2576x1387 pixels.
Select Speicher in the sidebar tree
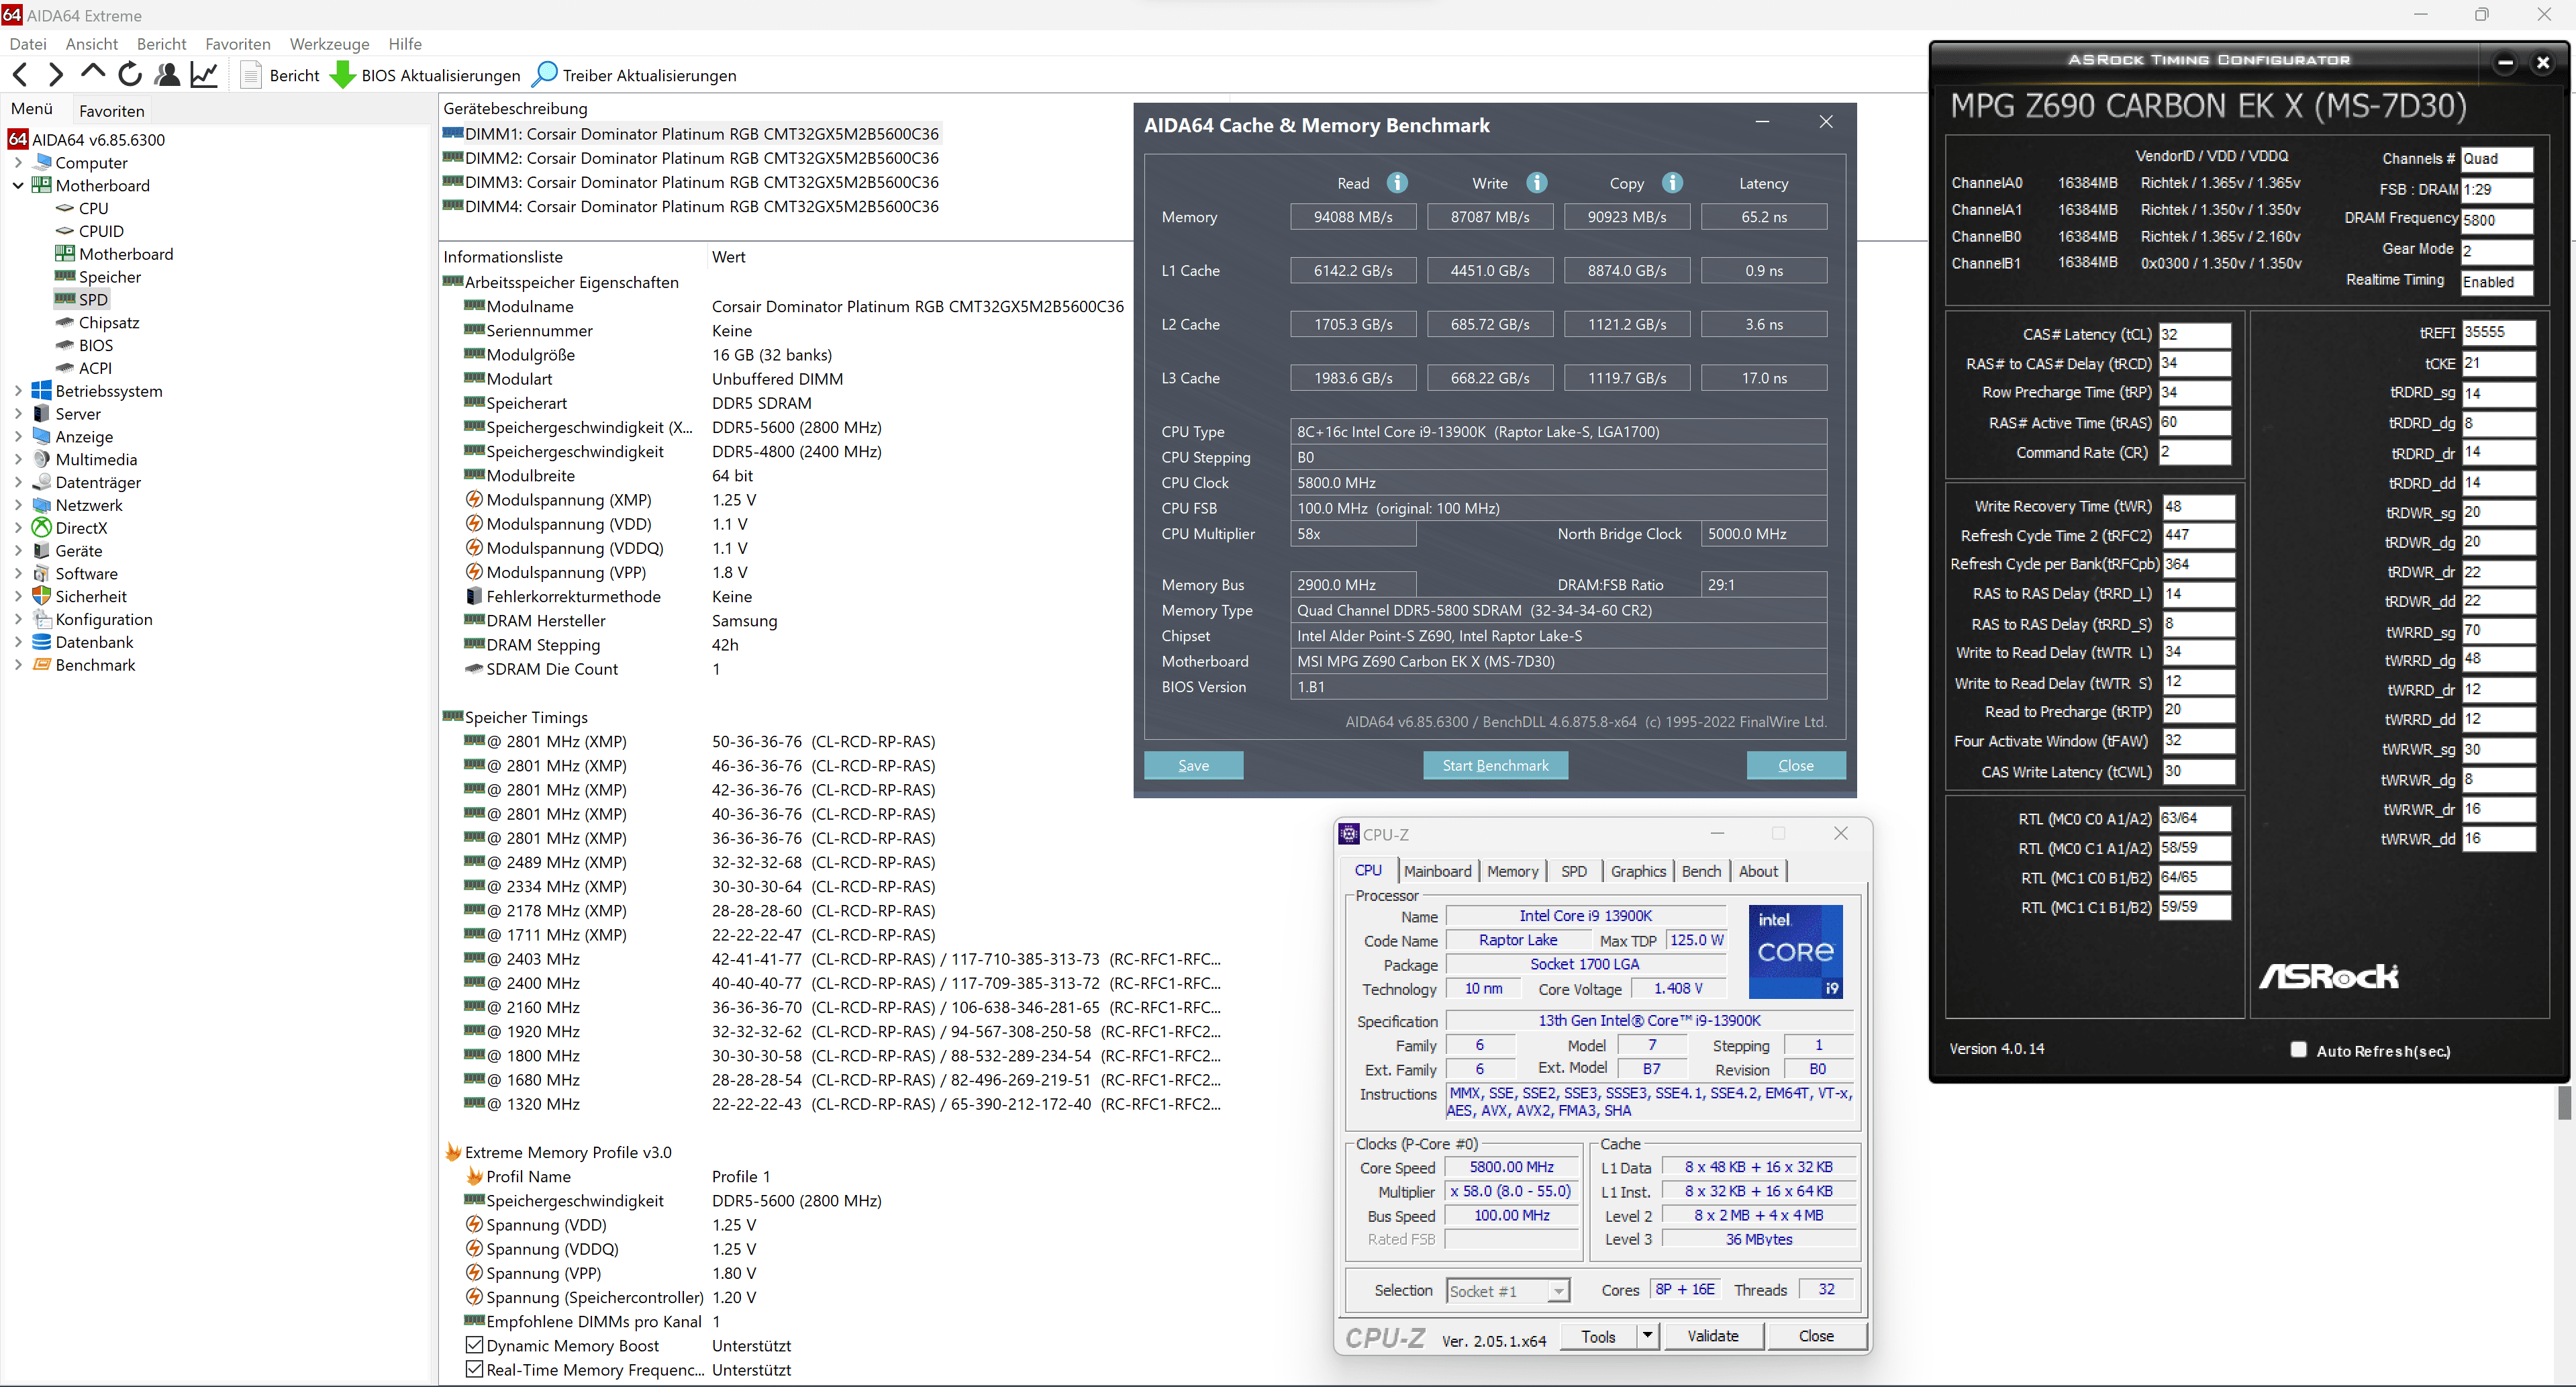tap(109, 277)
